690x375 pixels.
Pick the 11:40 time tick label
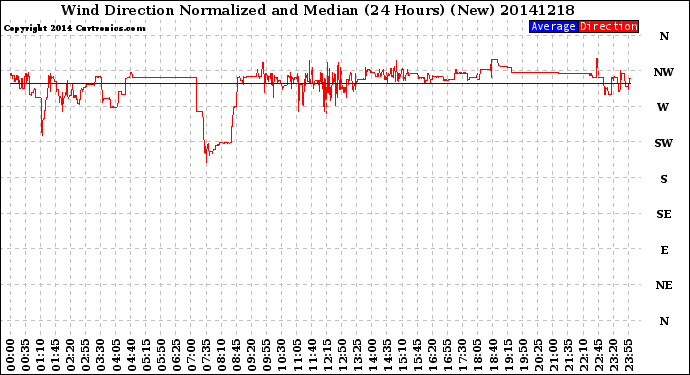coord(312,355)
